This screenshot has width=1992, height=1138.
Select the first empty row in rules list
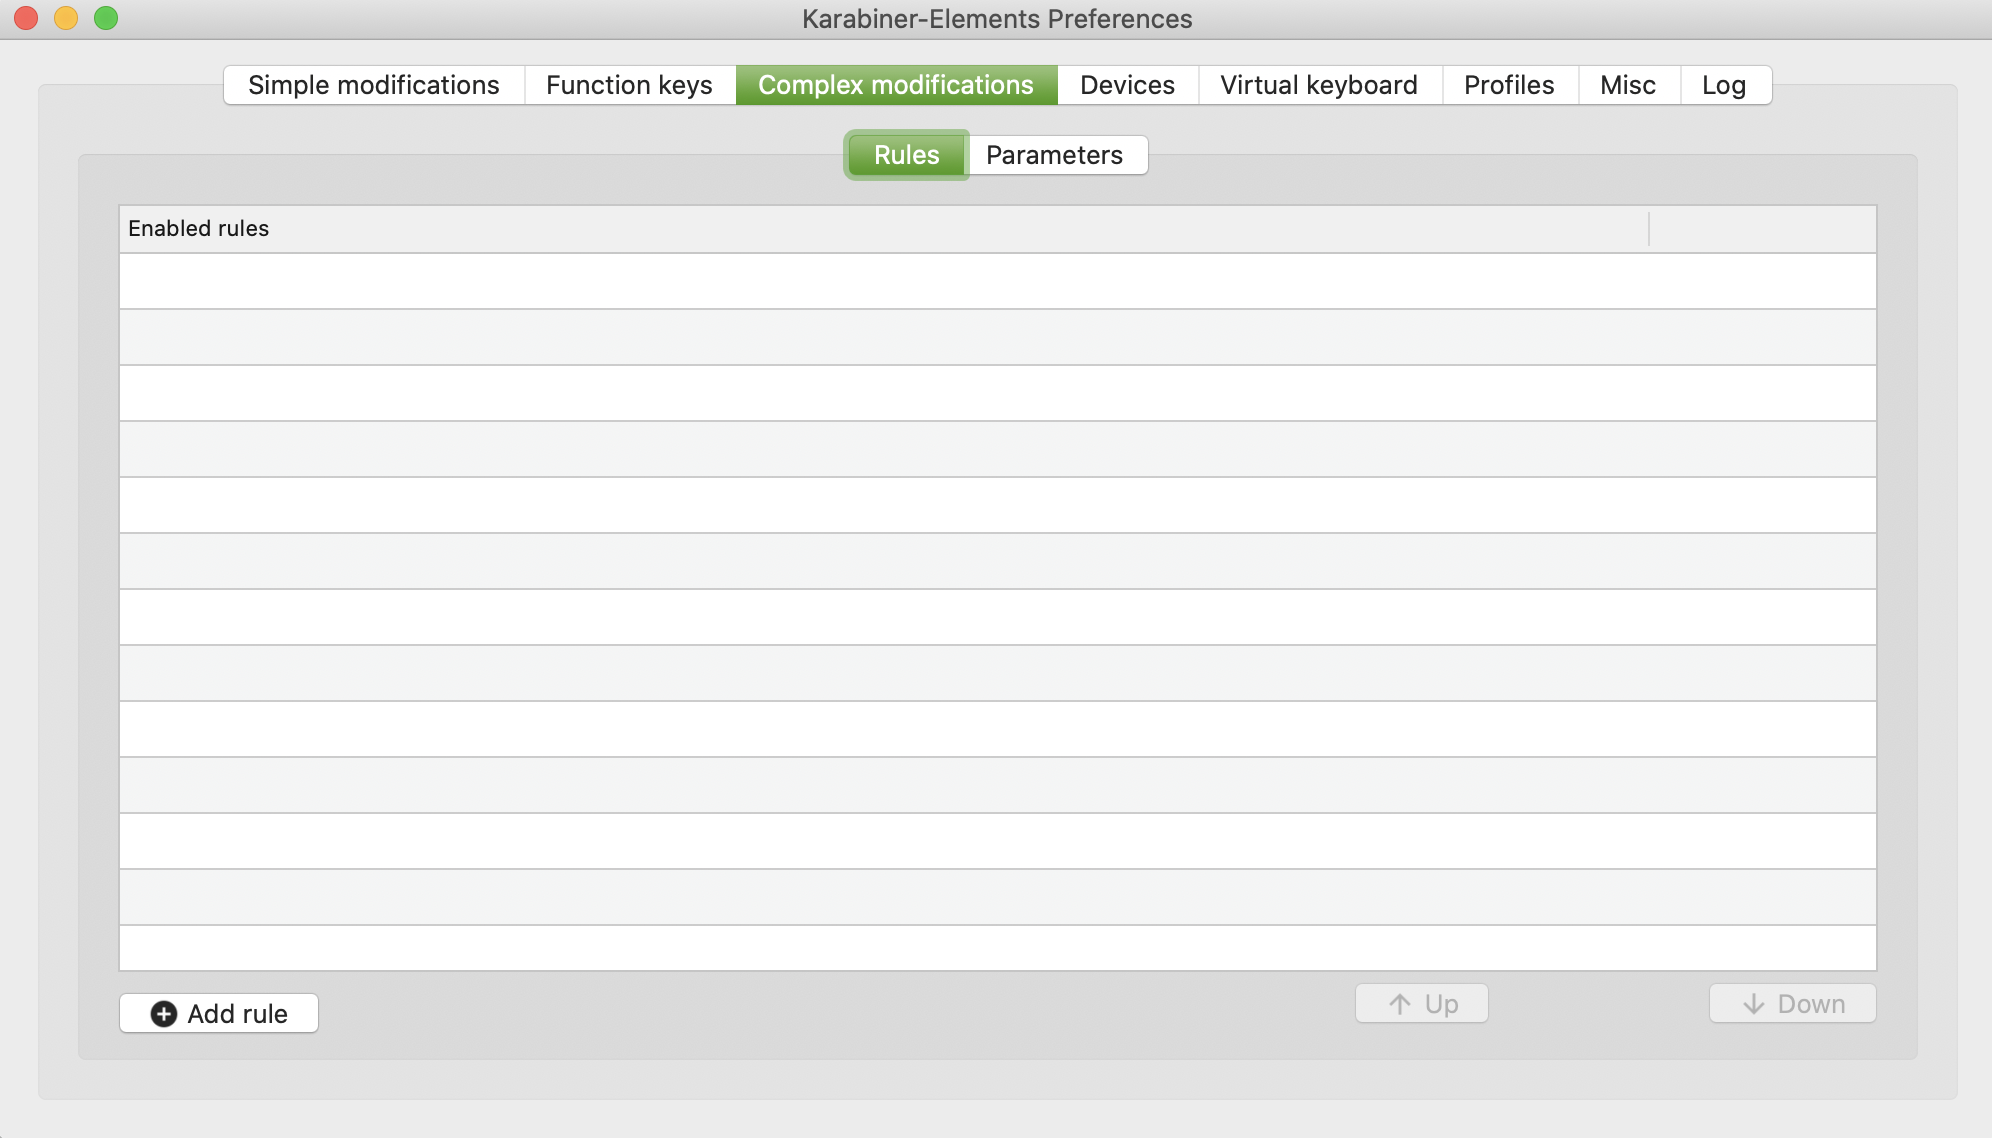pyautogui.click(x=998, y=281)
